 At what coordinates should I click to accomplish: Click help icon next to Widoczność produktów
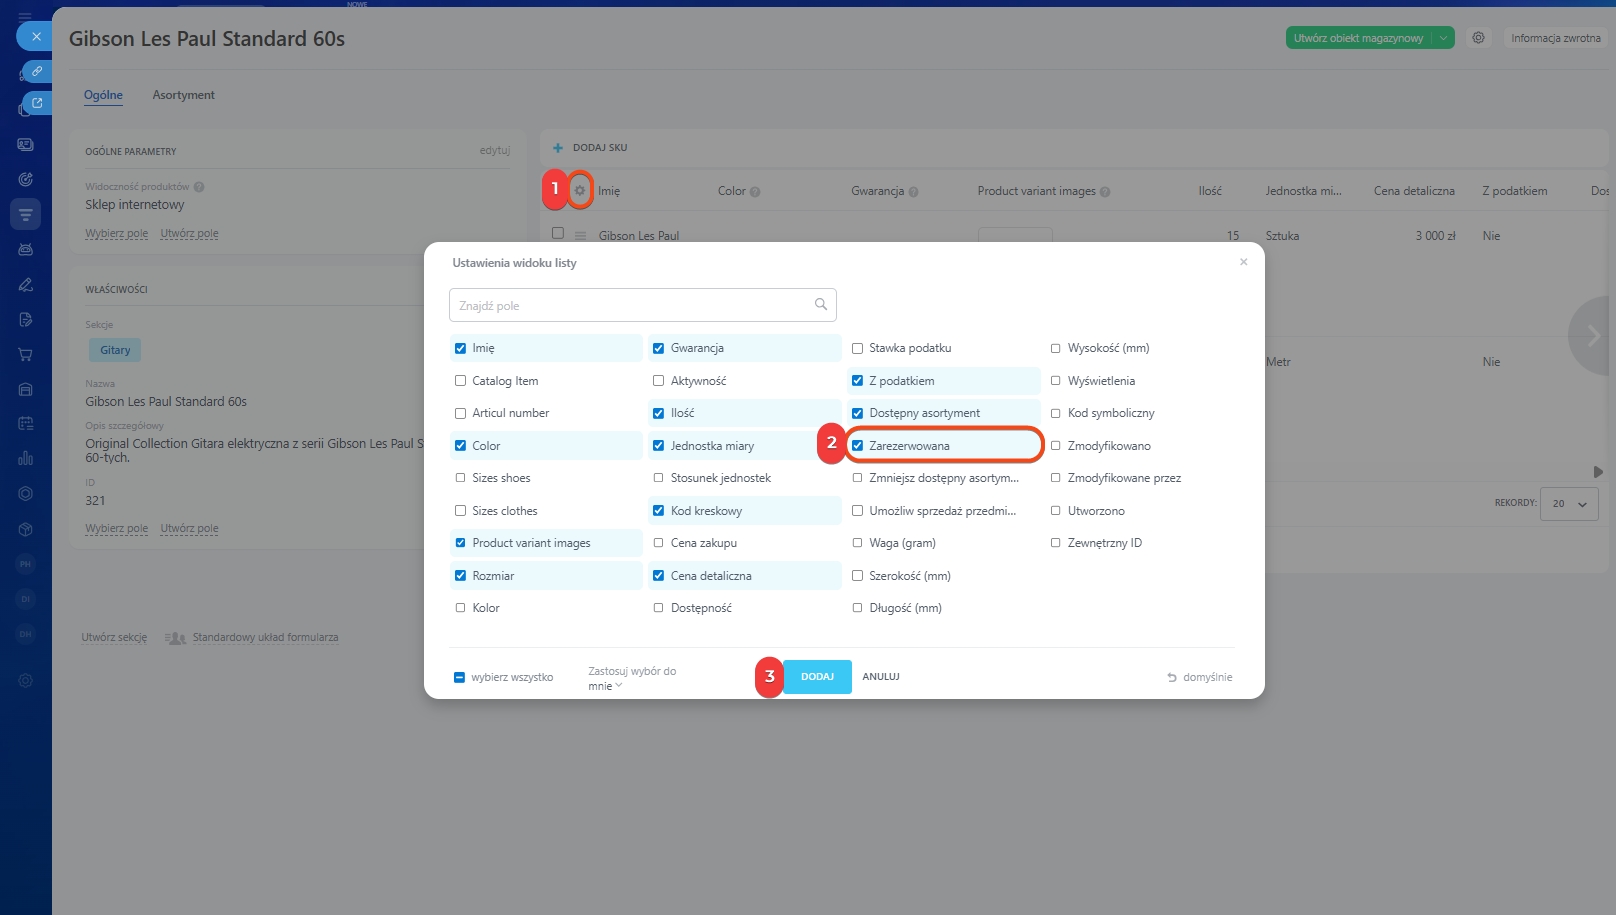point(199,187)
